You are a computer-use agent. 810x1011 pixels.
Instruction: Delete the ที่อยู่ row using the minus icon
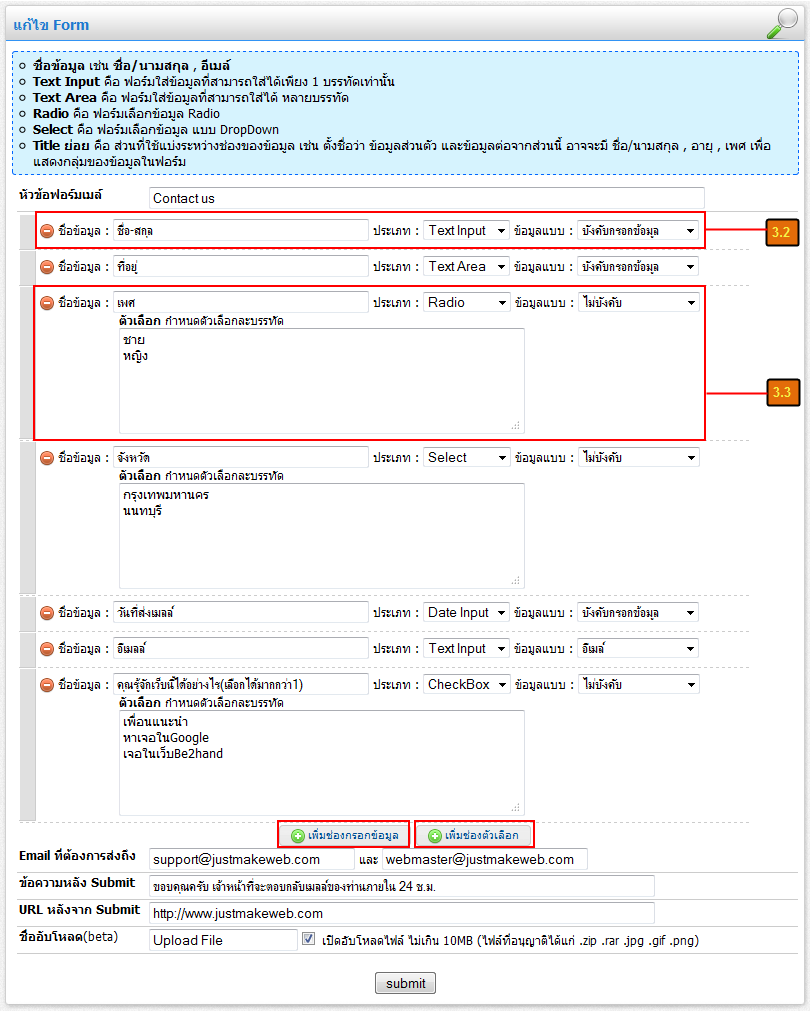(x=47, y=267)
